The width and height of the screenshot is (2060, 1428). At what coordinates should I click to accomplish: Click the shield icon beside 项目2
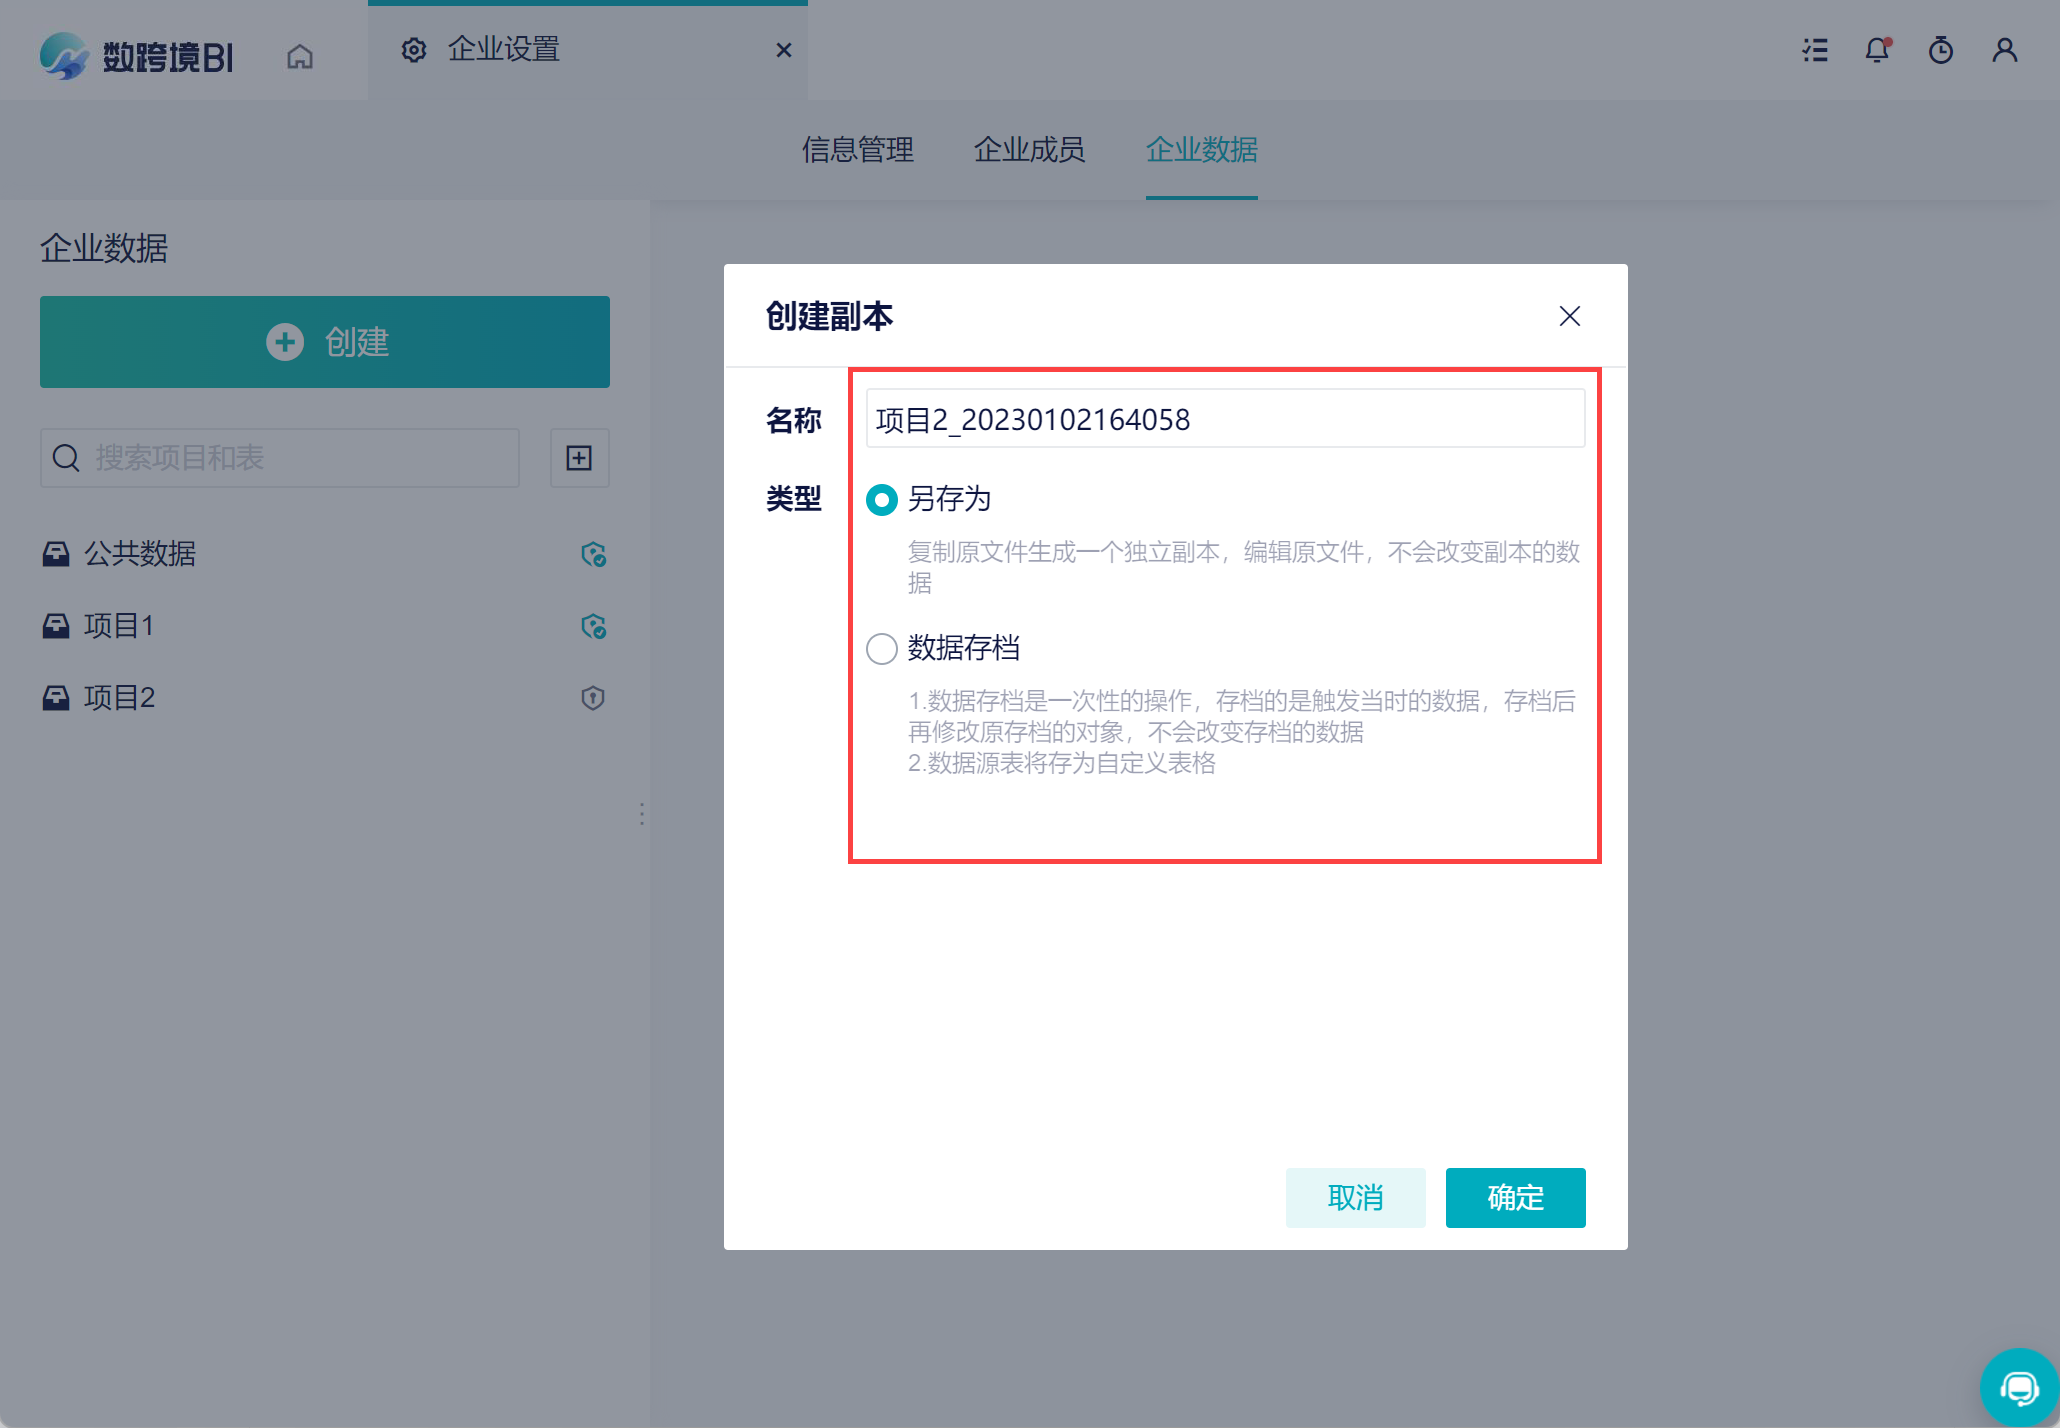click(x=593, y=698)
